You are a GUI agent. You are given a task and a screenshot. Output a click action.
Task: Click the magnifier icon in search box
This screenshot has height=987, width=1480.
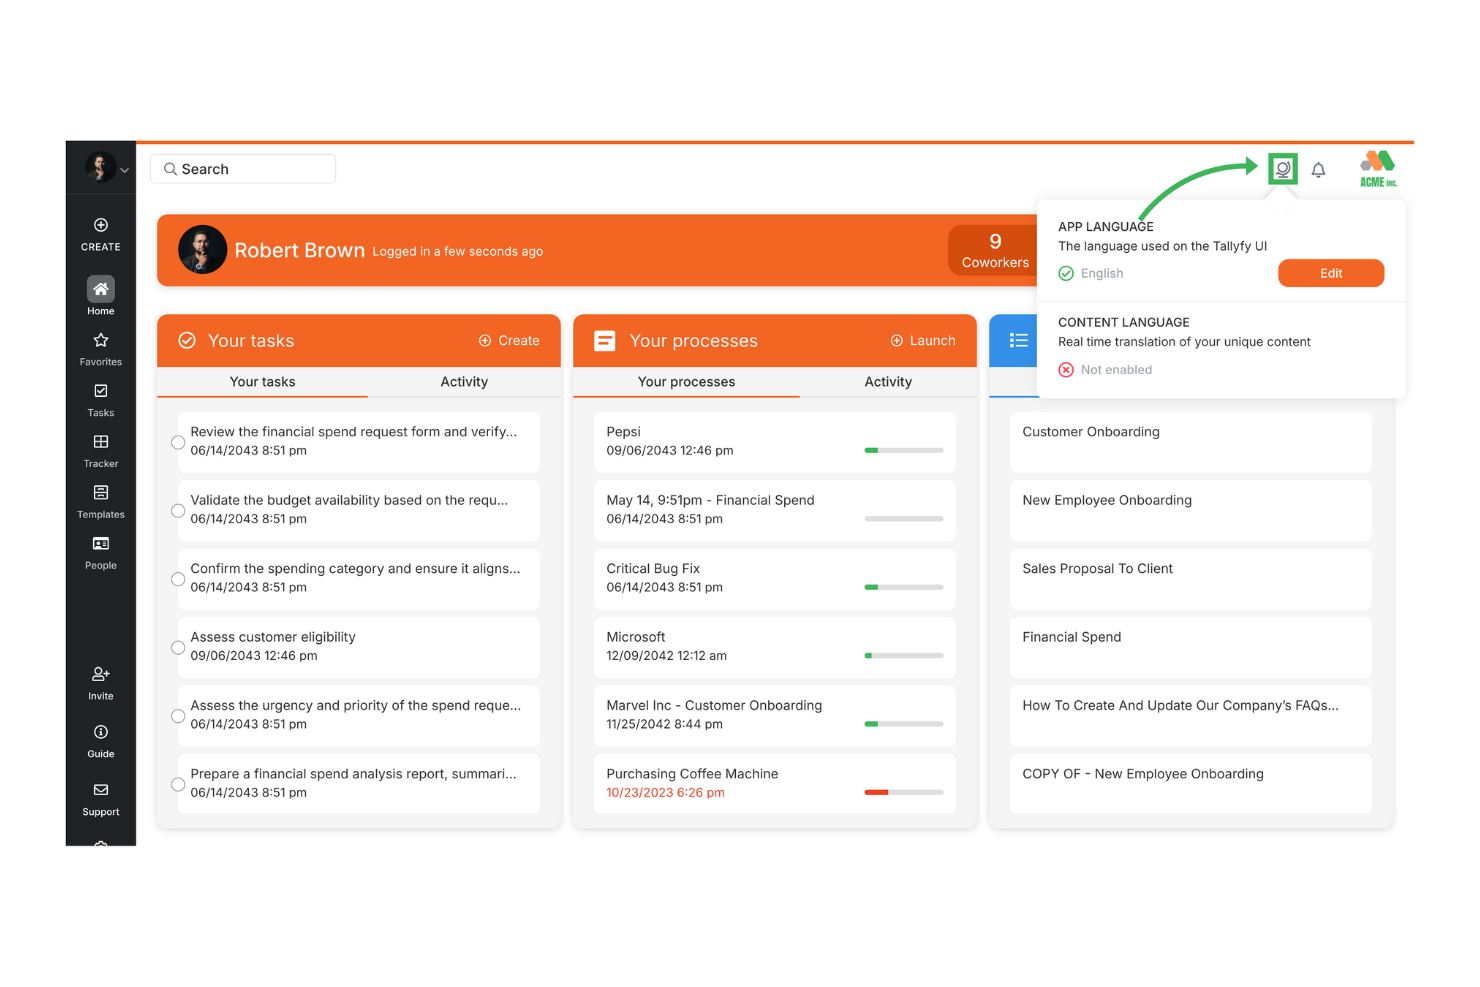tap(170, 169)
